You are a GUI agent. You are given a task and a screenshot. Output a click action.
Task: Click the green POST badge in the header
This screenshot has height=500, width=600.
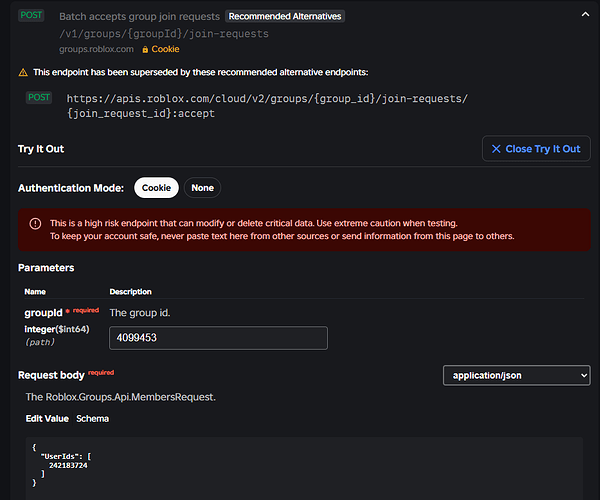(x=31, y=16)
